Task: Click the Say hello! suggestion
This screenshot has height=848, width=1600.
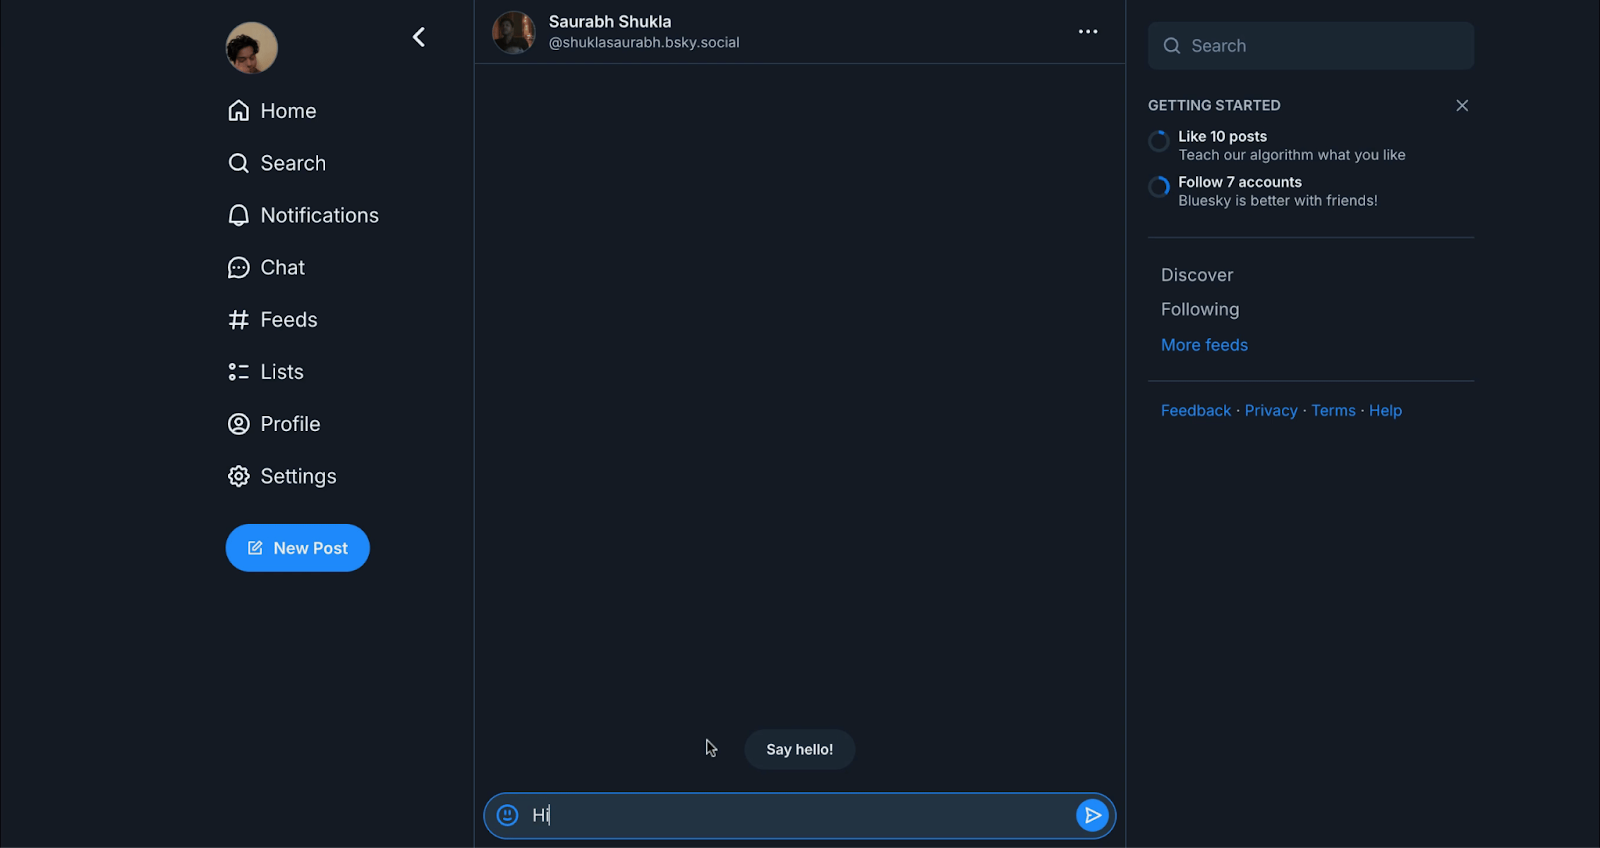Action: tap(800, 749)
